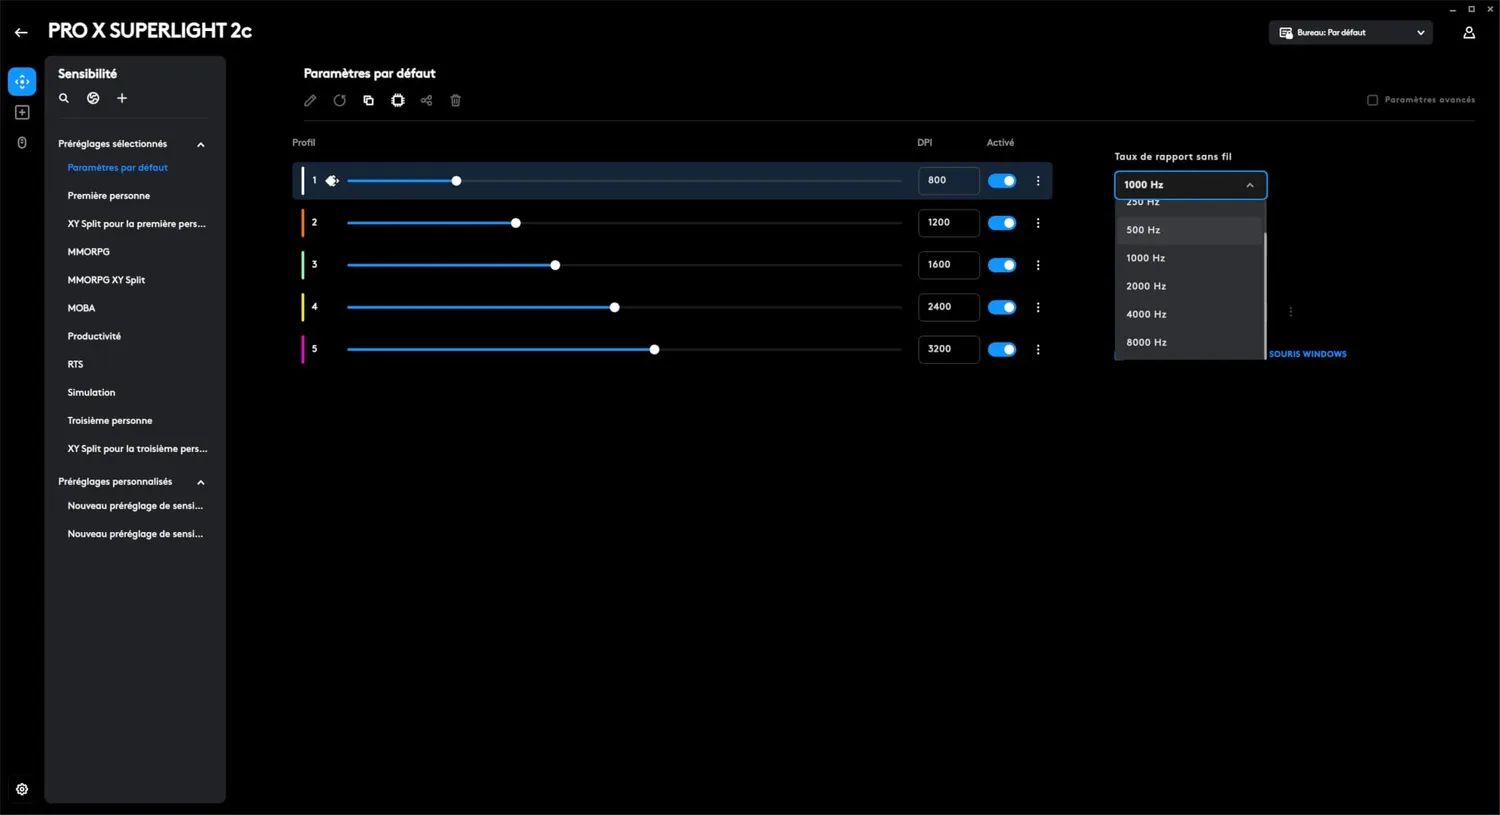Select the Première personne preset

[x=109, y=196]
